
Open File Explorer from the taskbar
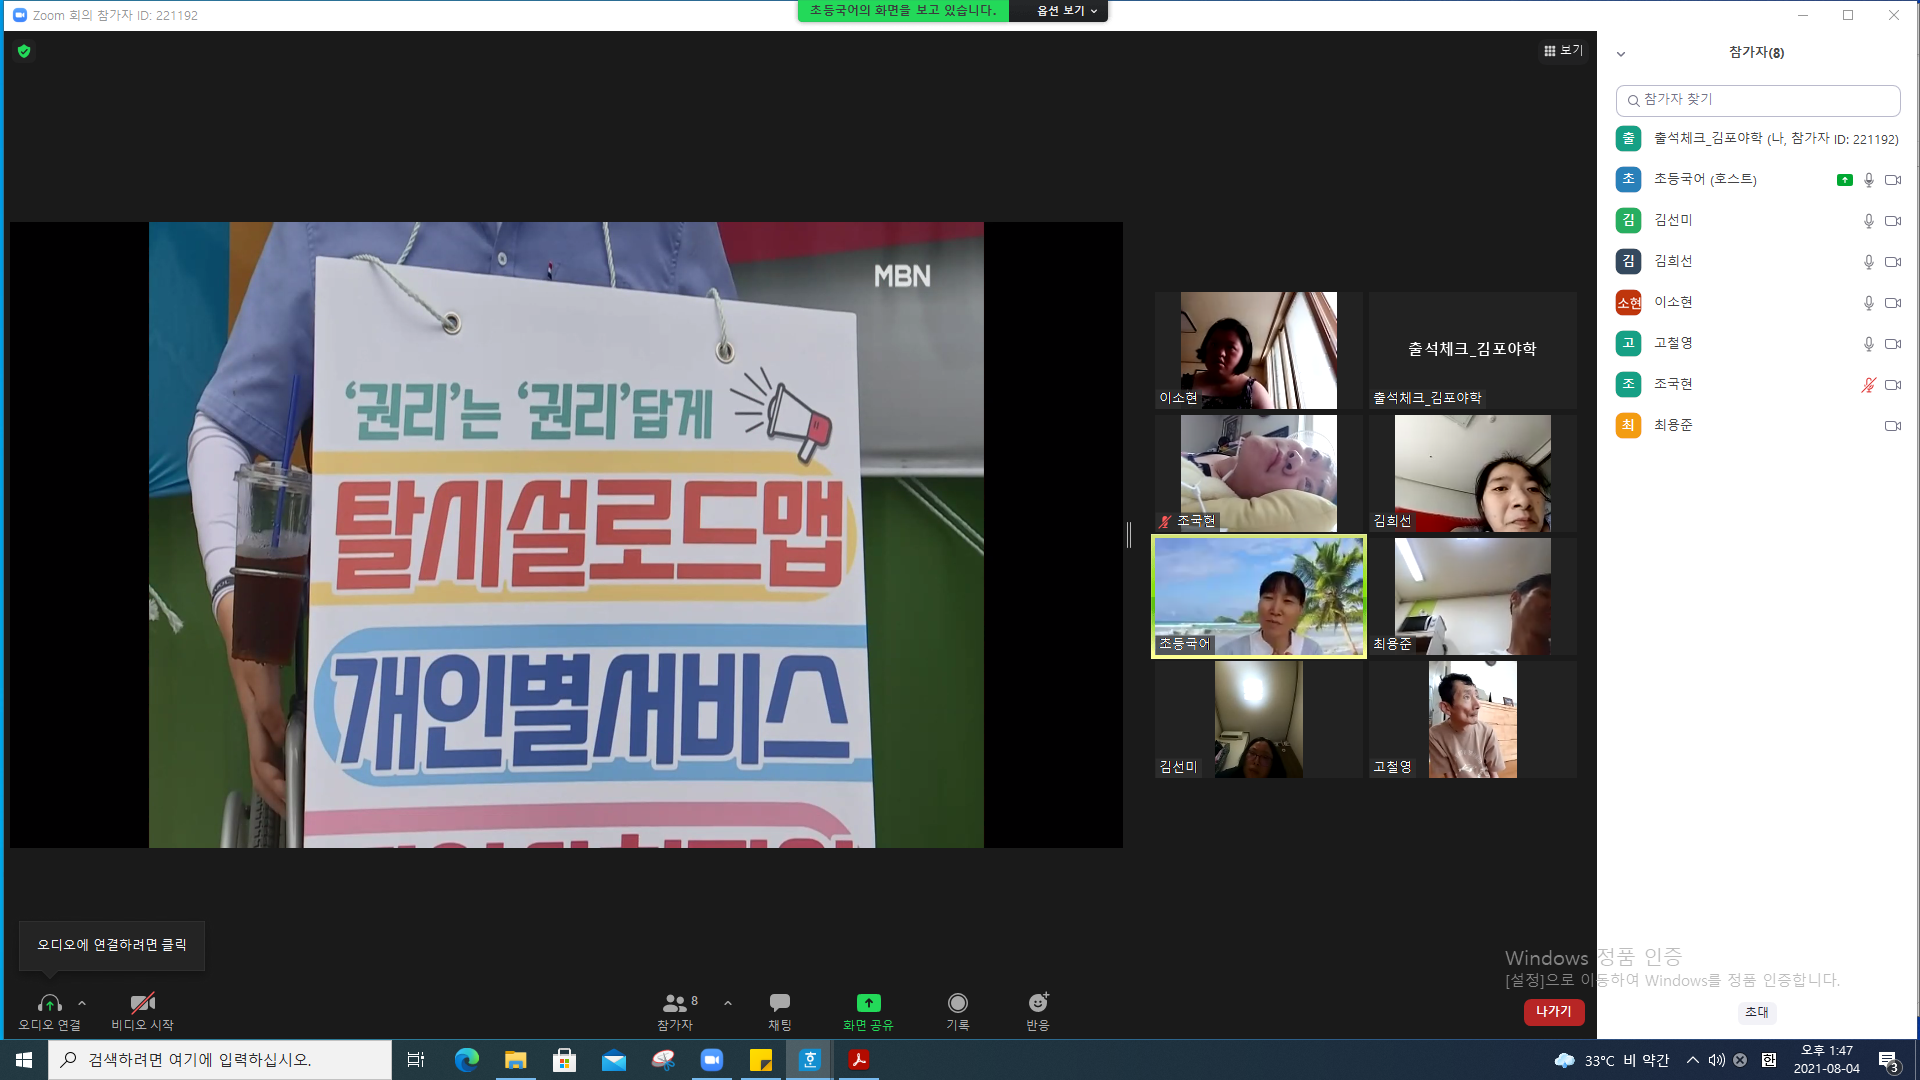[515, 1060]
